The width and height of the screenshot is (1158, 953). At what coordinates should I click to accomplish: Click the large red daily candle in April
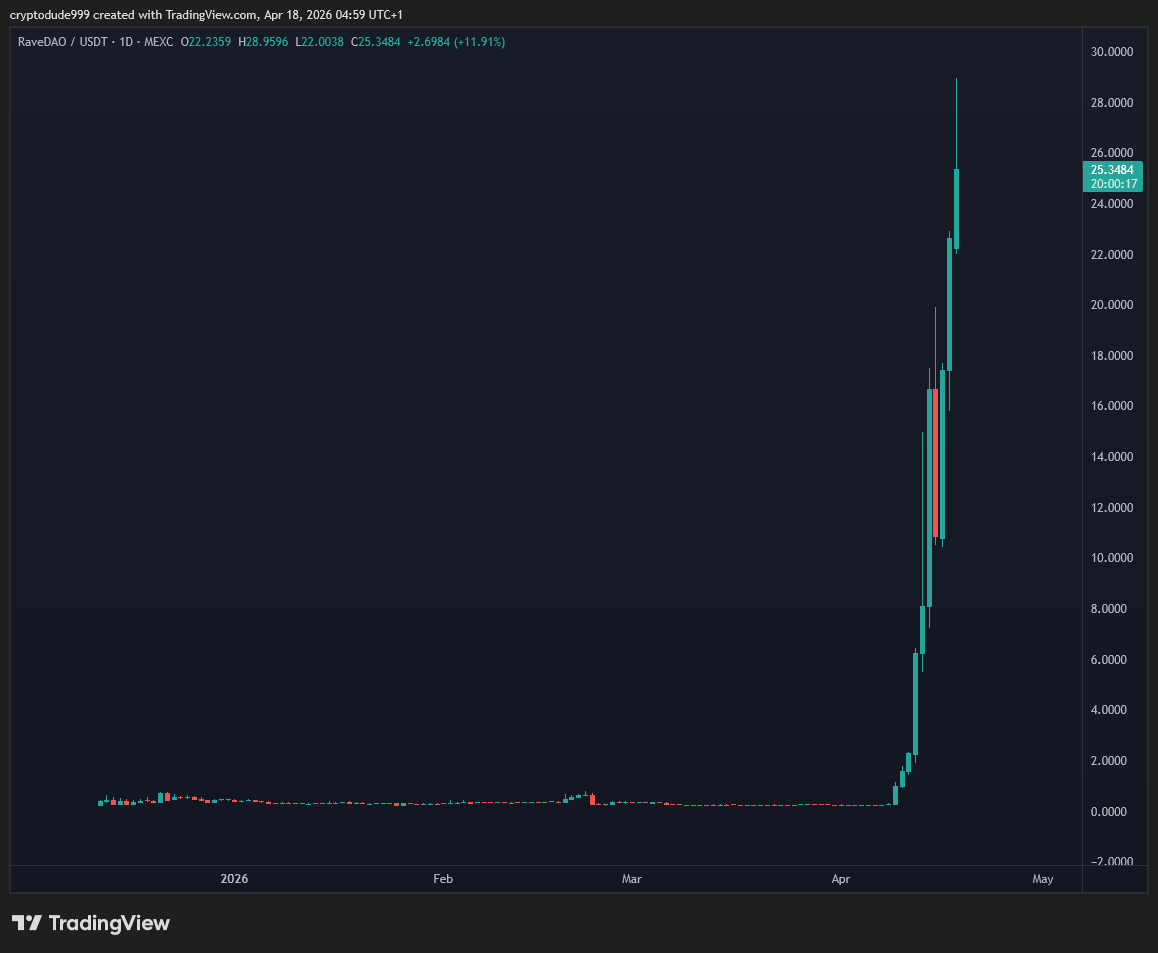(x=936, y=463)
